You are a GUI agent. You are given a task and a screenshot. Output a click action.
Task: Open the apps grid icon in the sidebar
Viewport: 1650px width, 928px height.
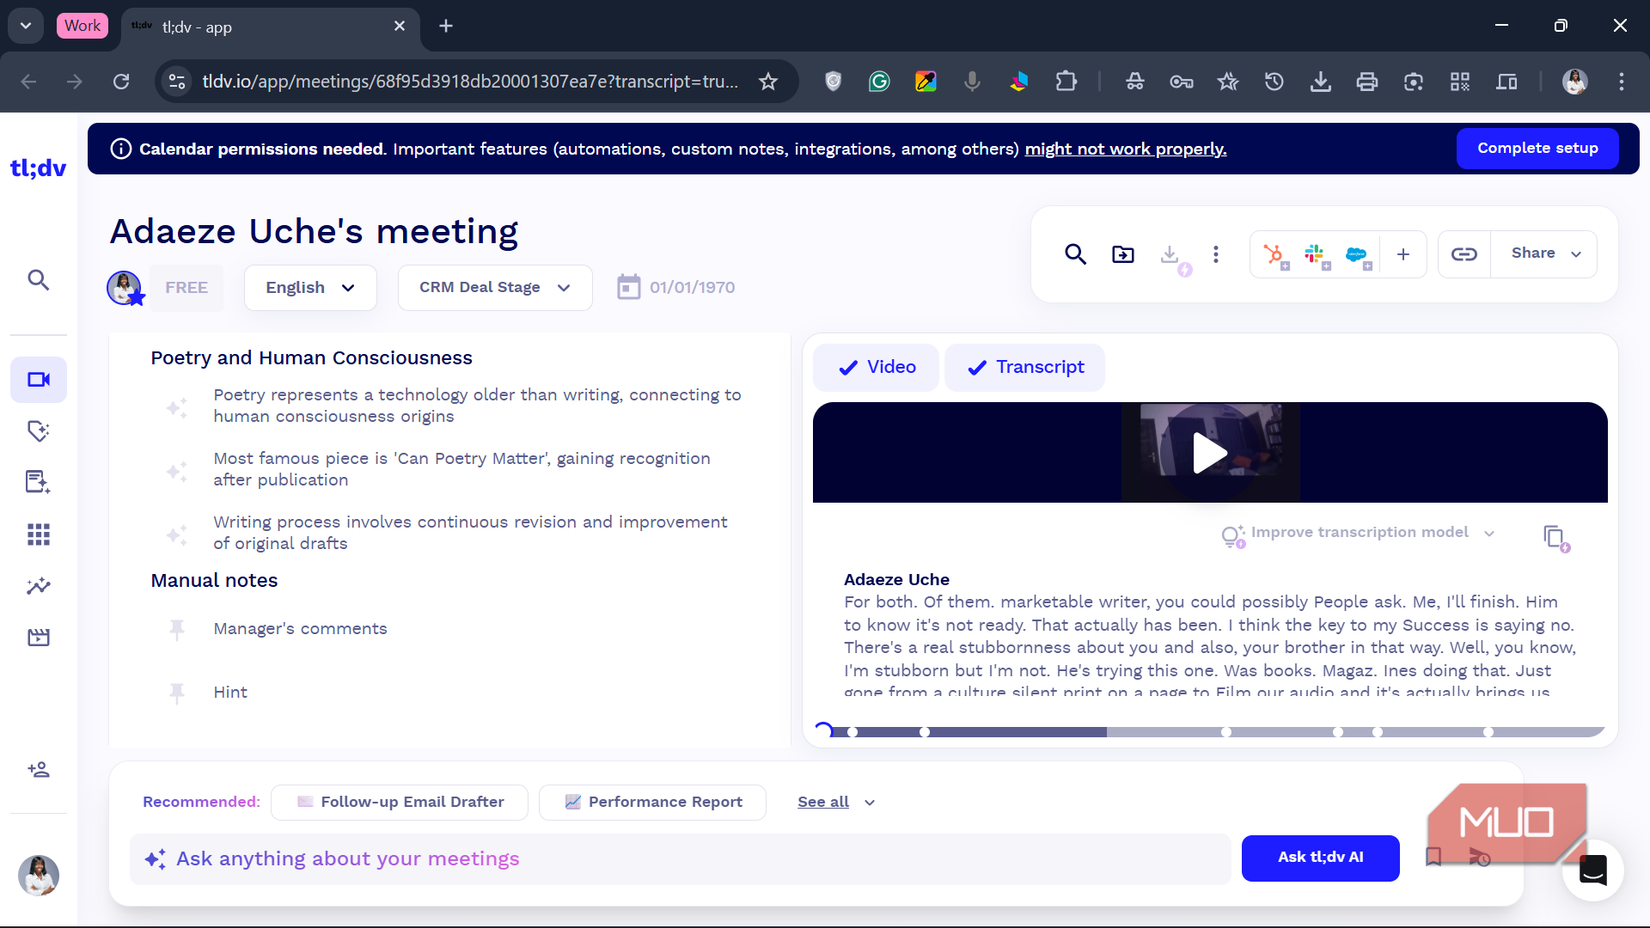coord(38,533)
